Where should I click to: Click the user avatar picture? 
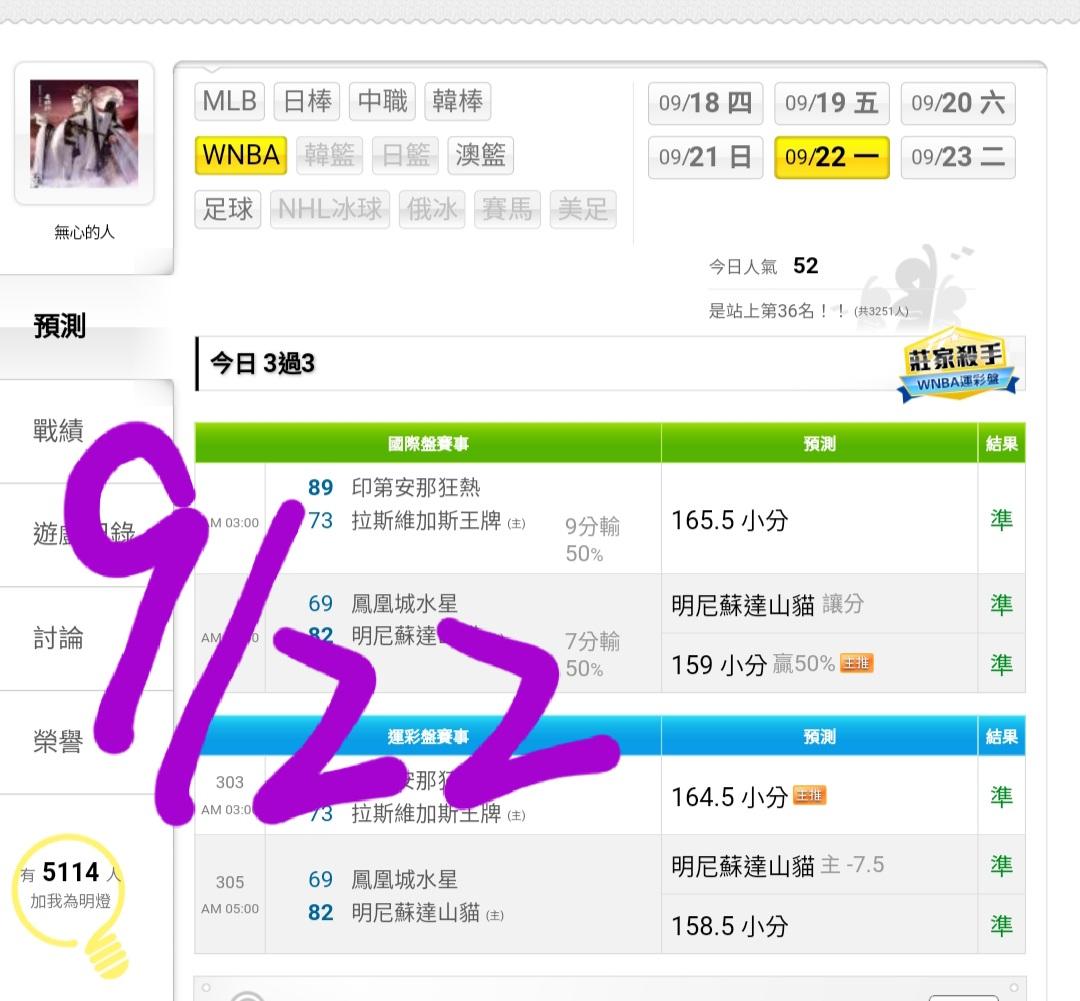[84, 134]
